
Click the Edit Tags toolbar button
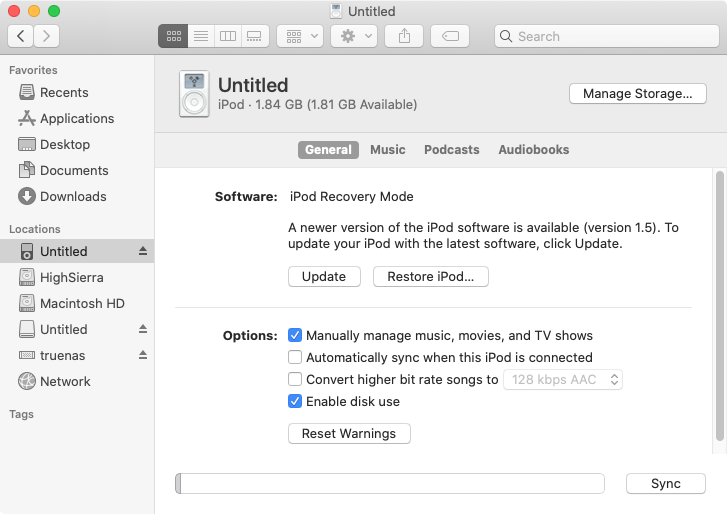pyautogui.click(x=450, y=36)
